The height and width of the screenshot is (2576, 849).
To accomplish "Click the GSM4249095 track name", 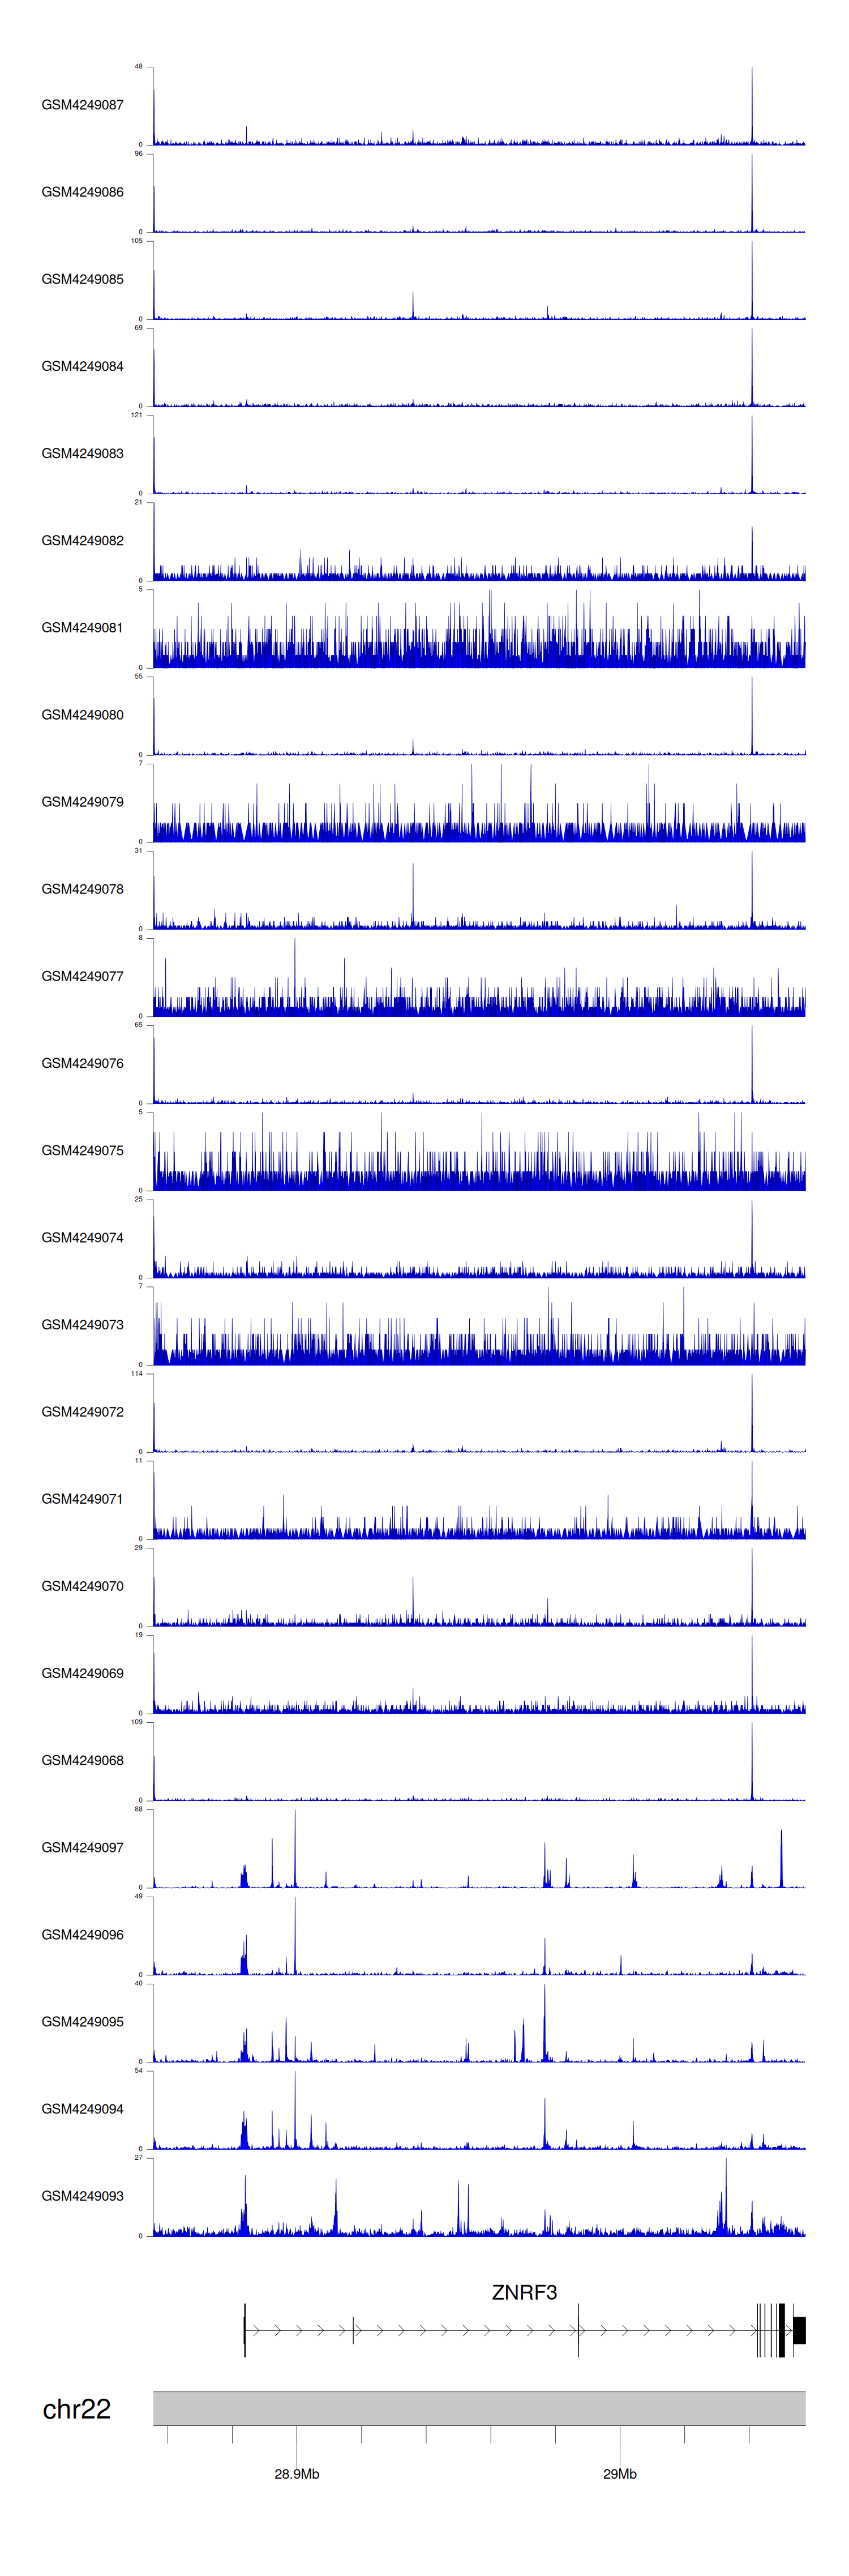I will pyautogui.click(x=82, y=2021).
